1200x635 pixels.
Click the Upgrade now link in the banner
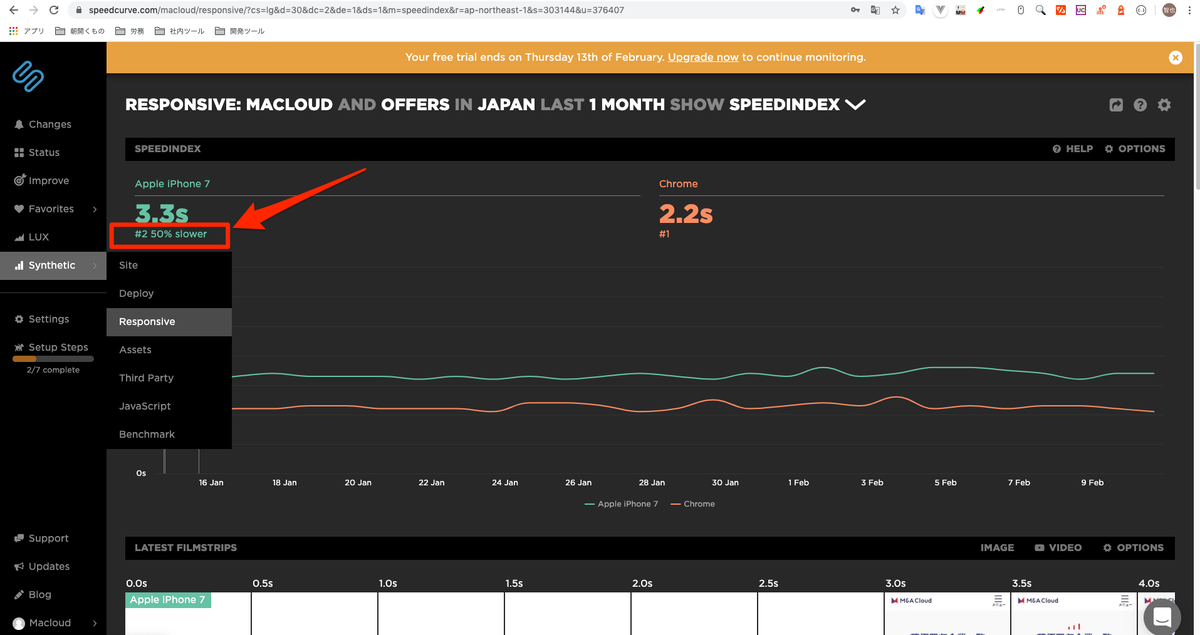703,57
